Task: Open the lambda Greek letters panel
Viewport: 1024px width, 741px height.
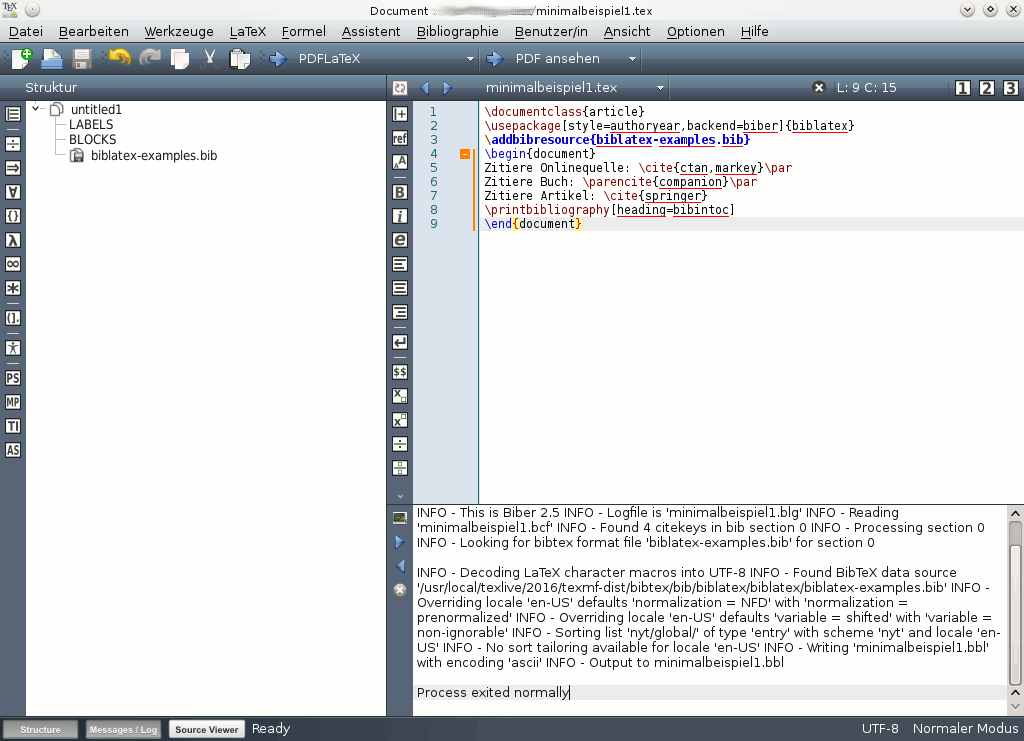Action: (x=12, y=240)
